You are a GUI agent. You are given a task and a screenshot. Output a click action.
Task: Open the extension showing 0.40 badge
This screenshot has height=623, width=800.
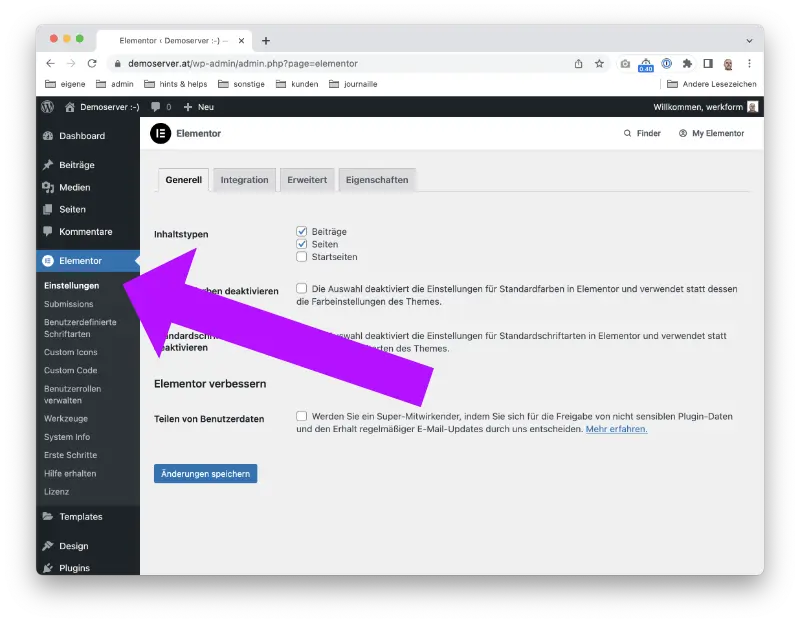(x=645, y=64)
